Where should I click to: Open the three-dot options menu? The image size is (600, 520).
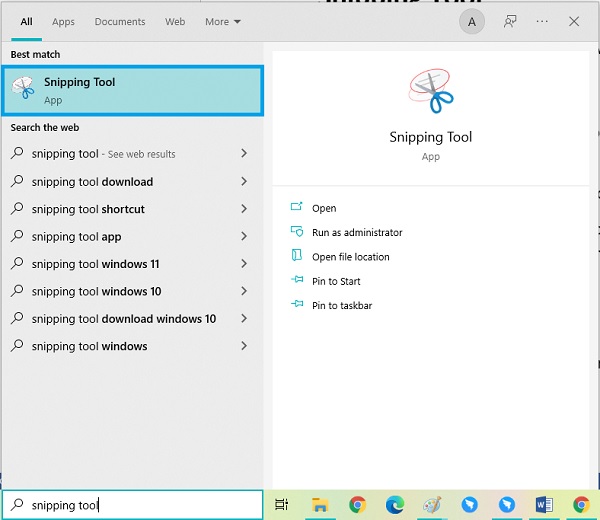[x=542, y=22]
